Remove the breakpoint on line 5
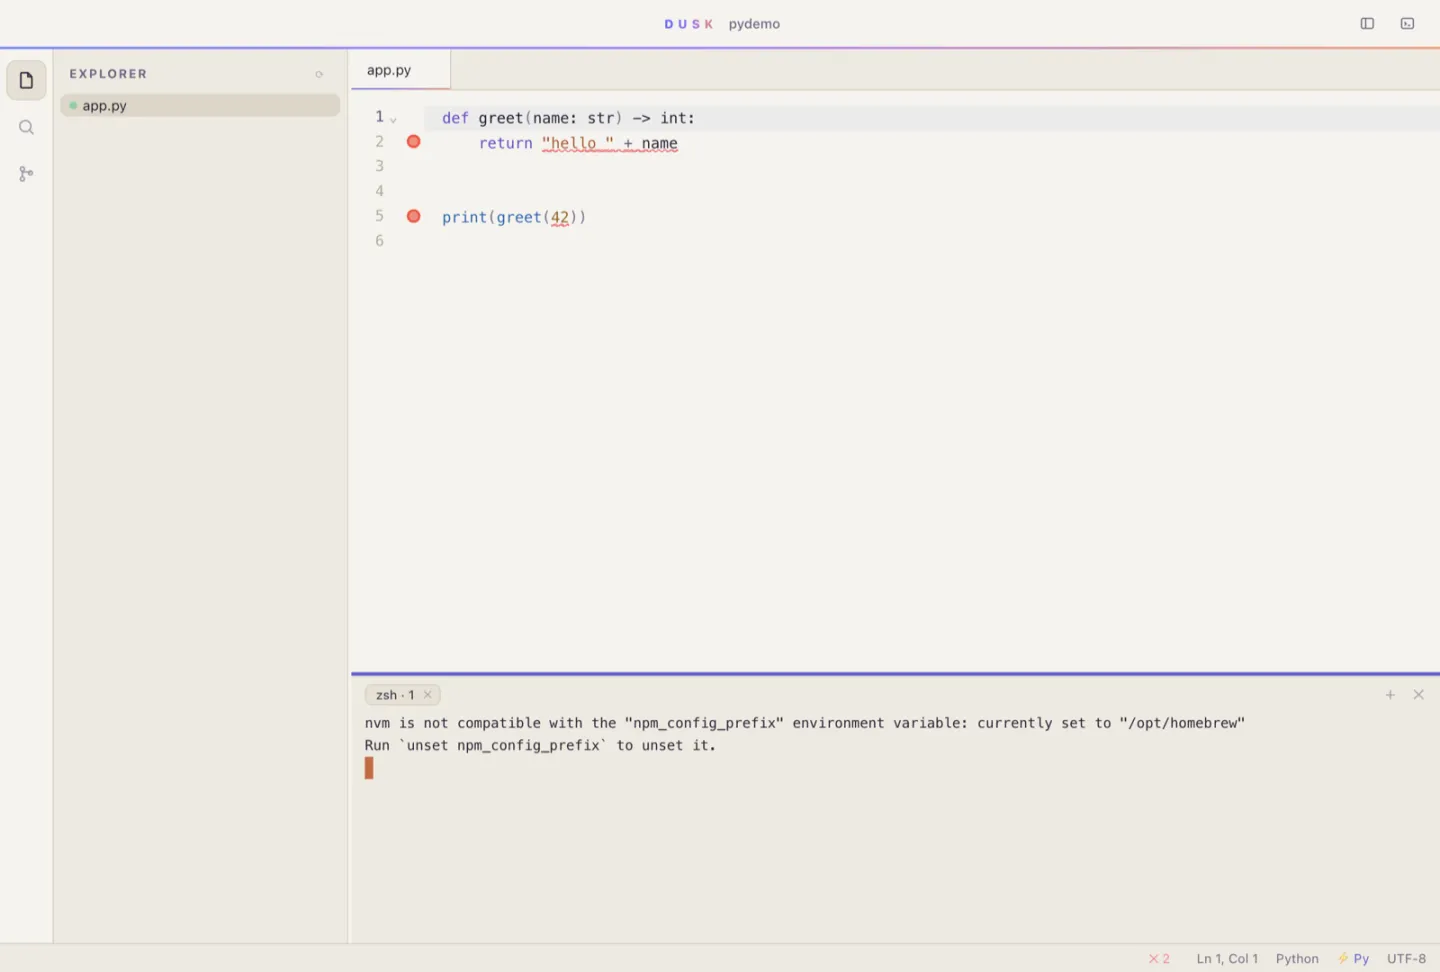The width and height of the screenshot is (1440, 972). [413, 216]
